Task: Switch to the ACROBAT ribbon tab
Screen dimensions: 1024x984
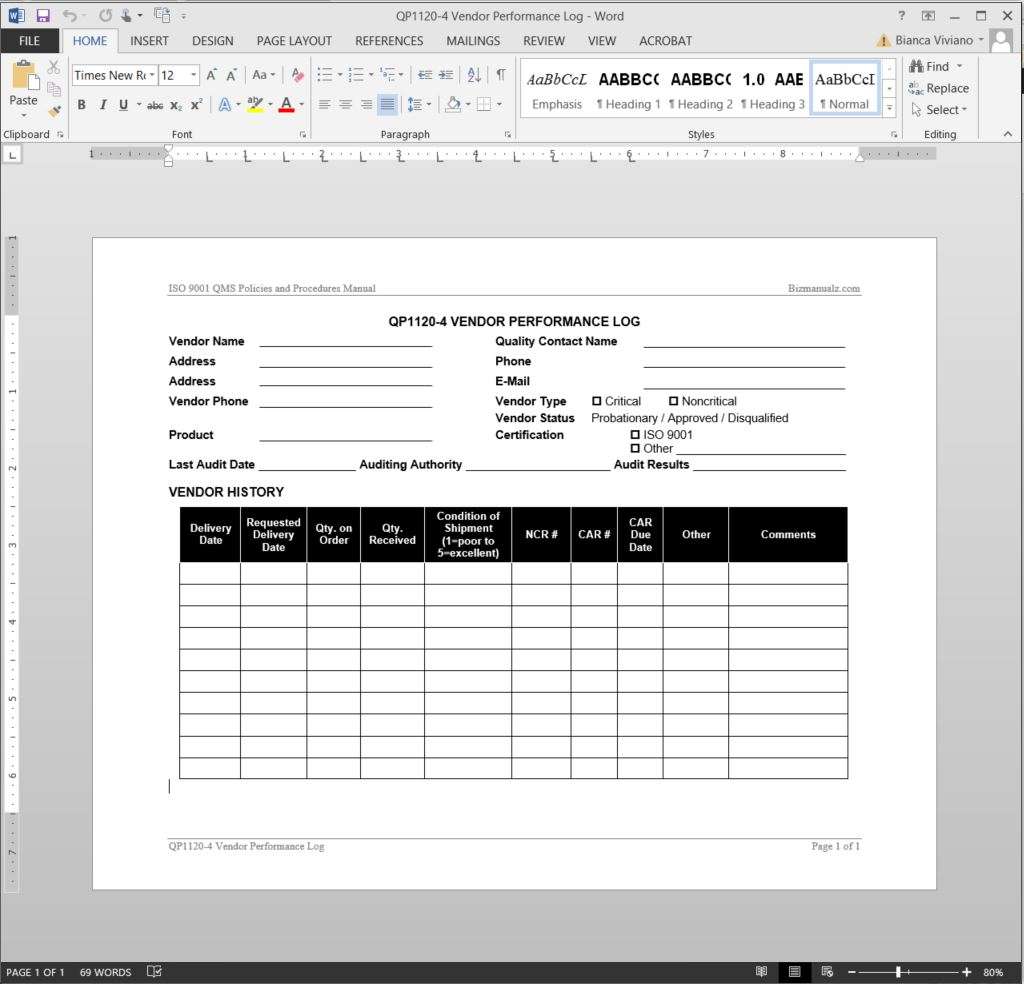Action: pos(665,40)
